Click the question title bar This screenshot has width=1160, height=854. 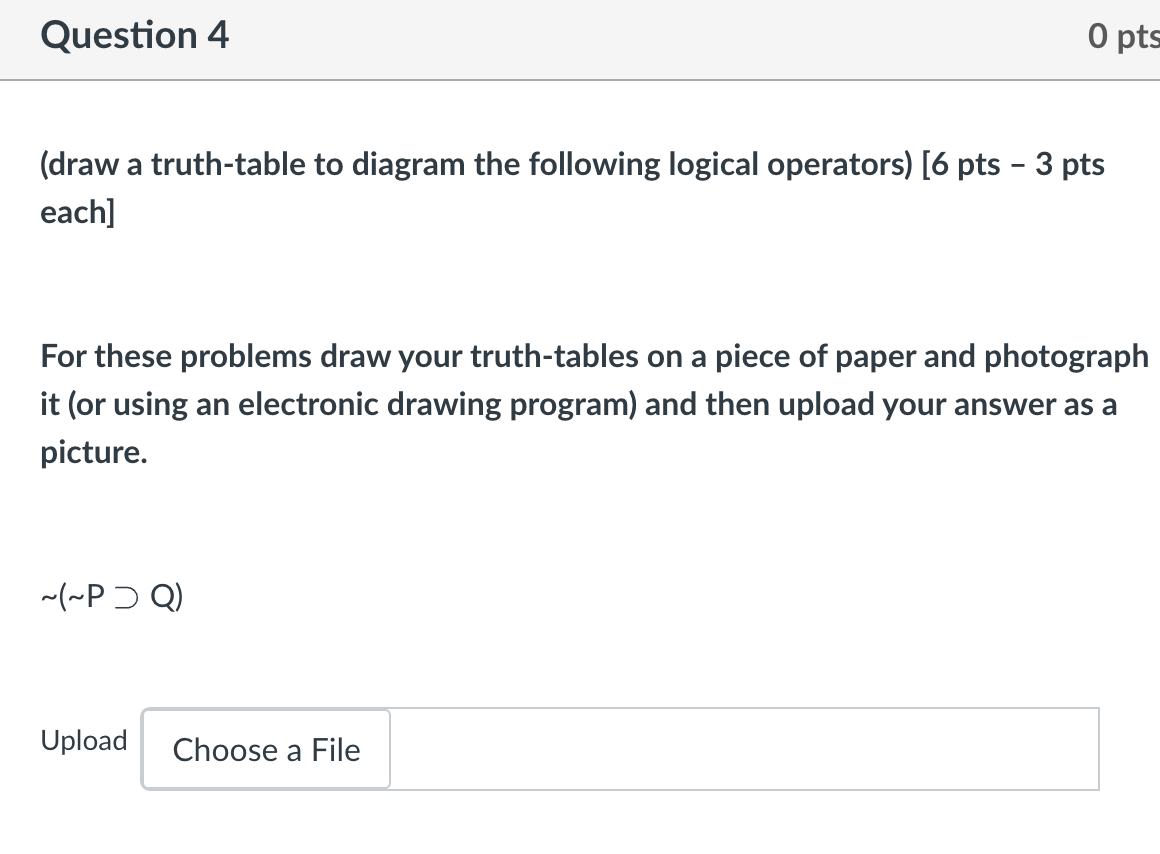(x=580, y=40)
